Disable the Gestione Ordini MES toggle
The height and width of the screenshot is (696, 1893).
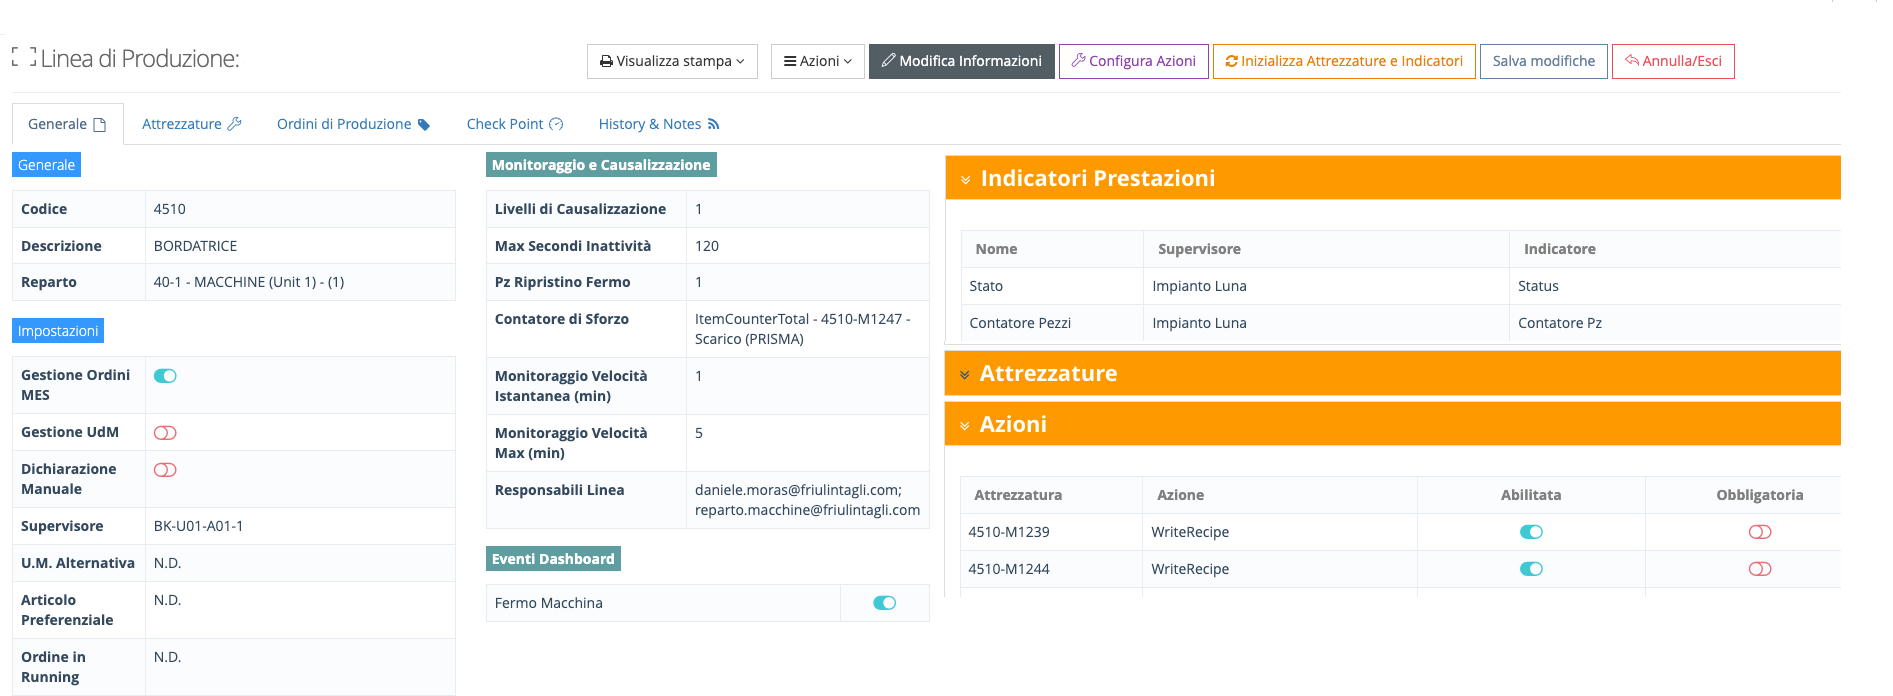click(x=165, y=376)
